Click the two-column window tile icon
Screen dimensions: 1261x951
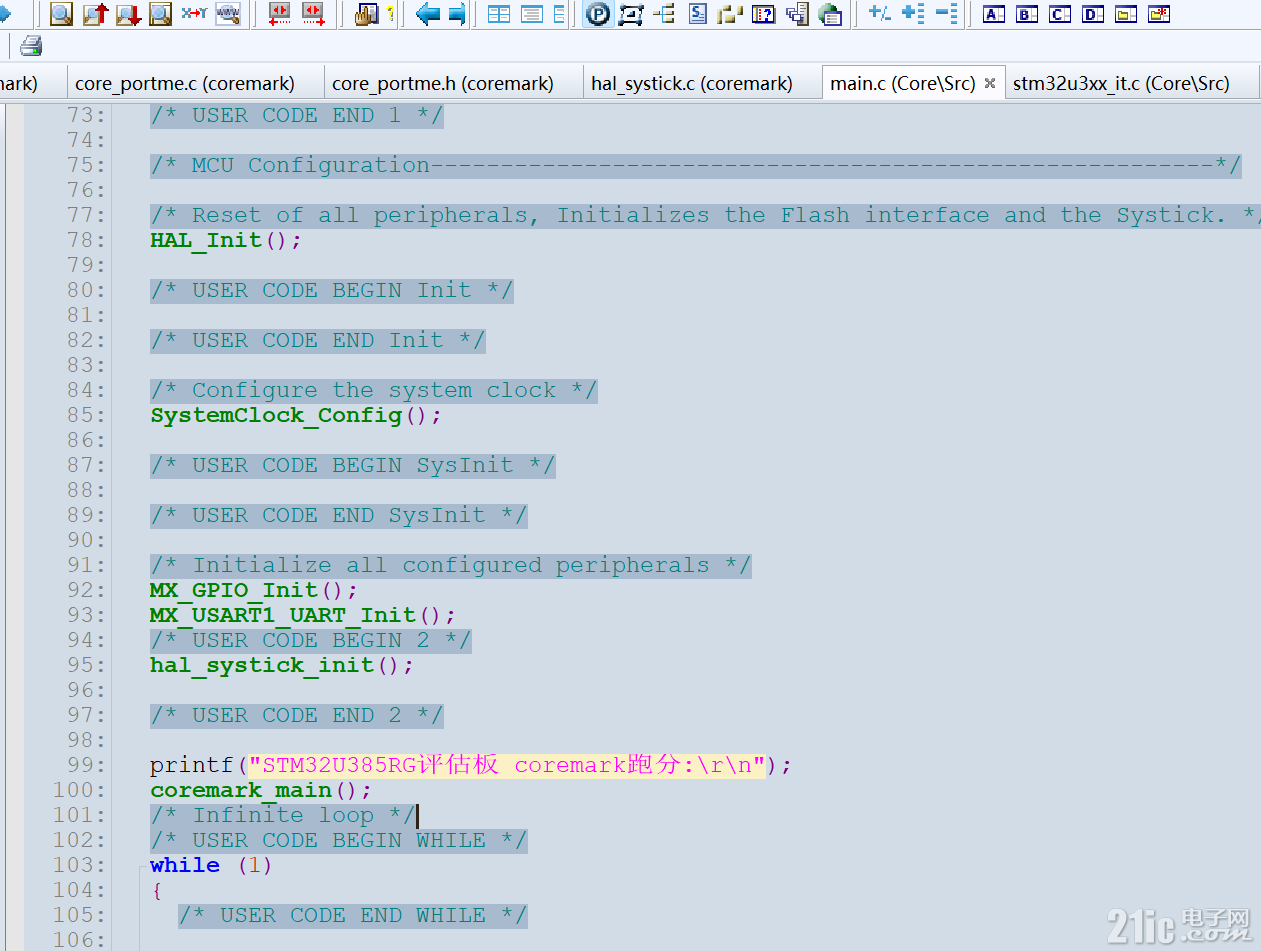click(x=498, y=14)
